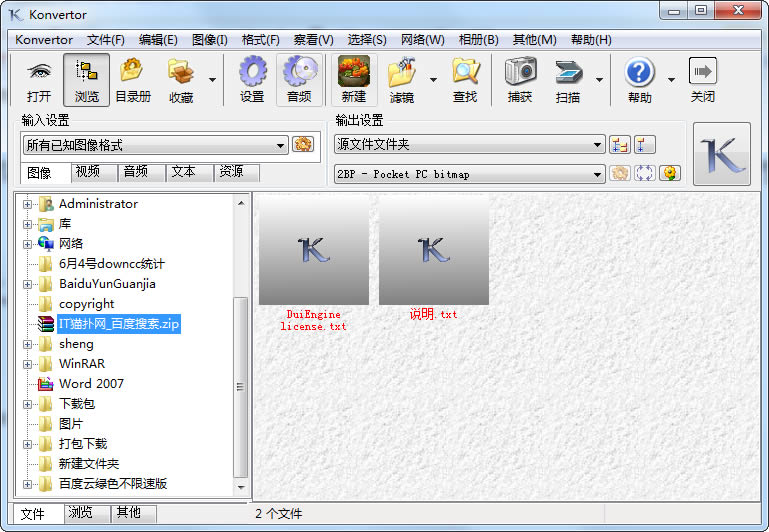
Task: Select IT猫扑网_百度搜索.zip in the tree
Action: click(119, 324)
